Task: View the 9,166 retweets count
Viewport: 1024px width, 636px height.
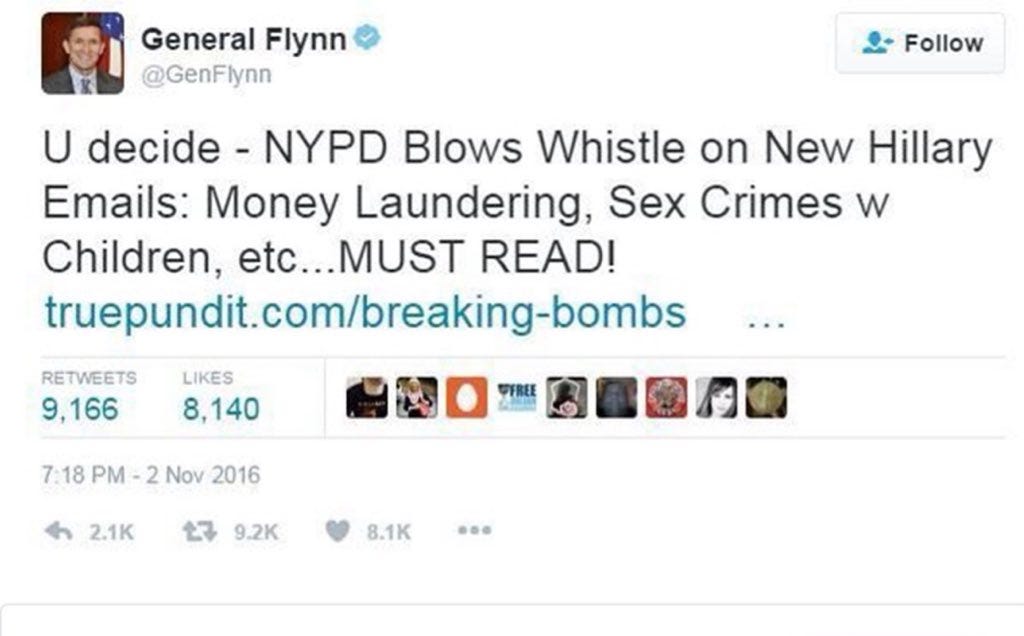Action: pyautogui.click(x=80, y=409)
